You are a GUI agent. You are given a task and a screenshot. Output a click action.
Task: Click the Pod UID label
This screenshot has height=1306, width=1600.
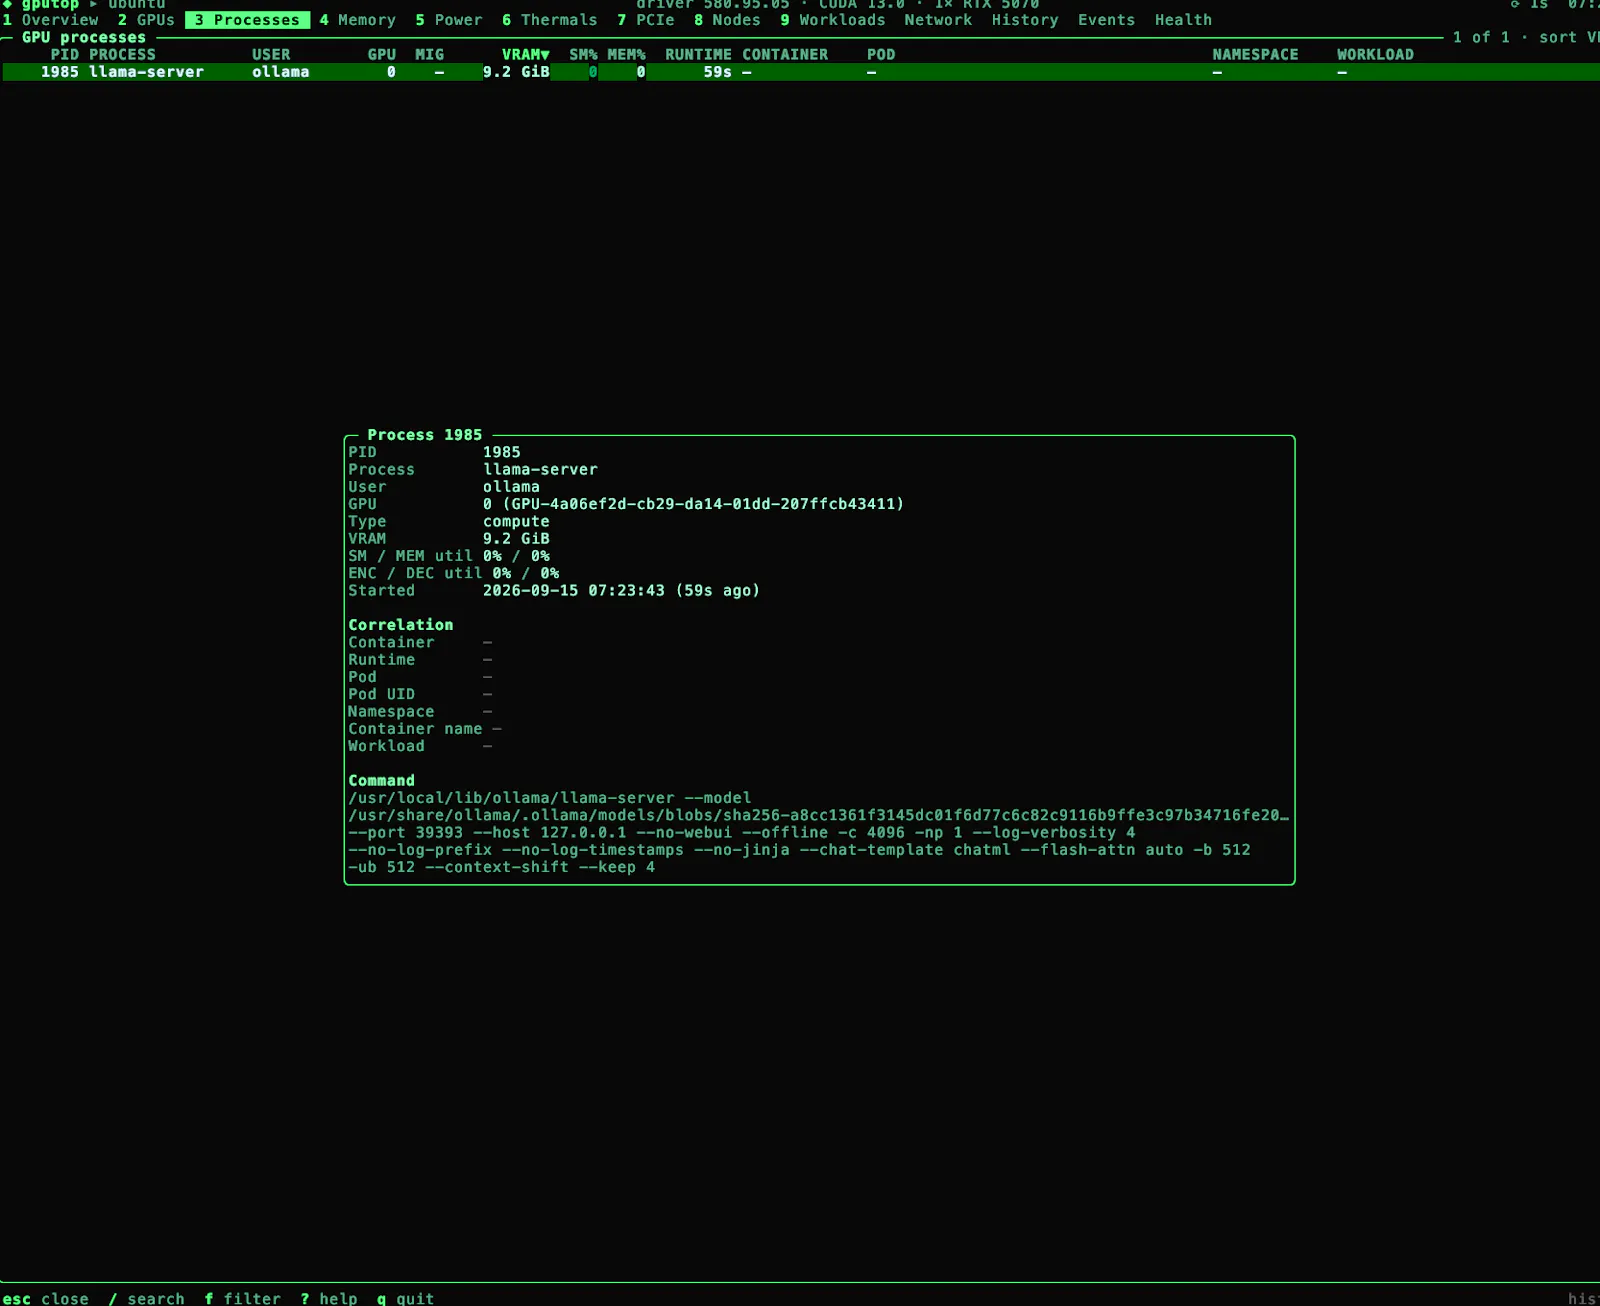(382, 694)
